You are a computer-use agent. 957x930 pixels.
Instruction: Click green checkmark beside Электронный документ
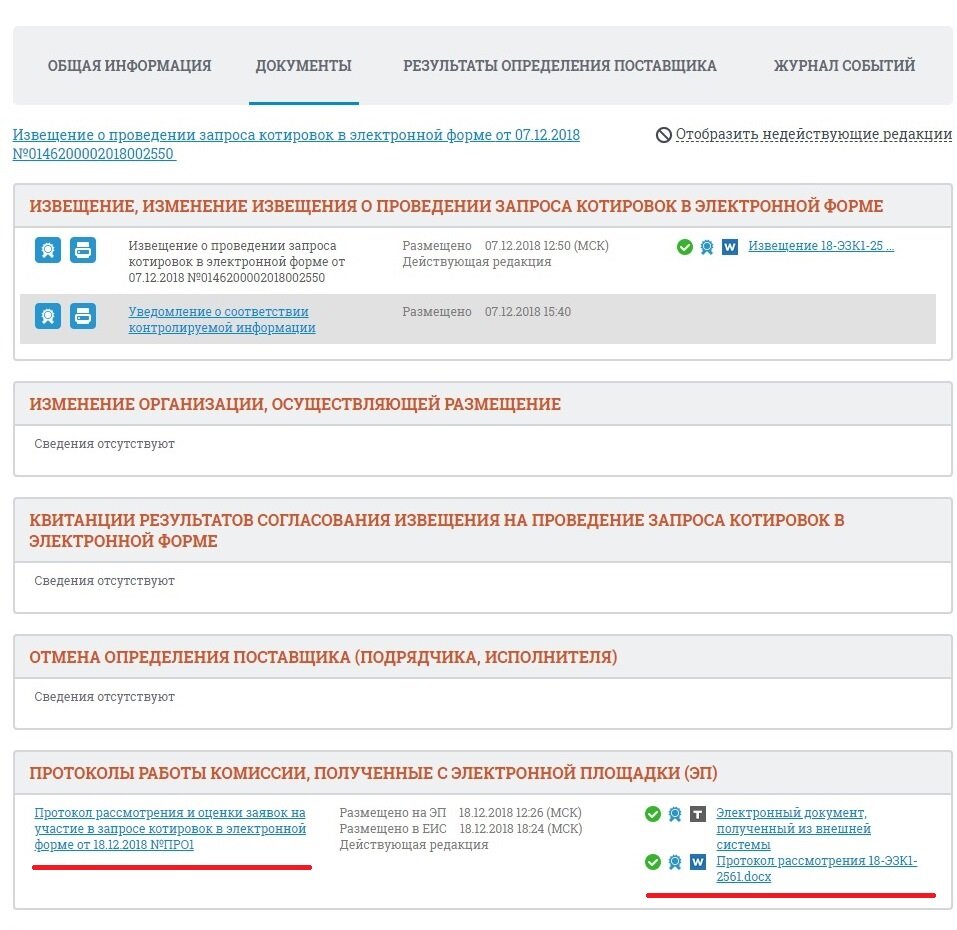(653, 814)
